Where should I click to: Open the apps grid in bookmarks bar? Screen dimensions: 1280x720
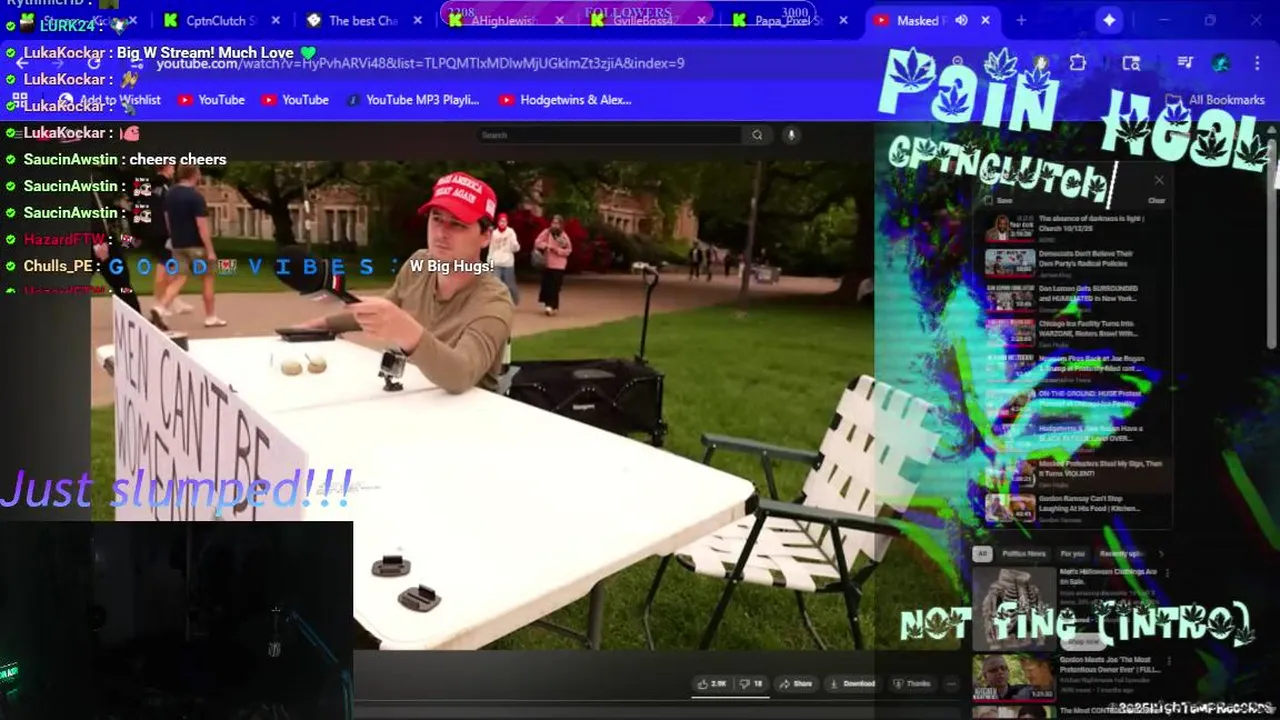pyautogui.click(x=20, y=100)
